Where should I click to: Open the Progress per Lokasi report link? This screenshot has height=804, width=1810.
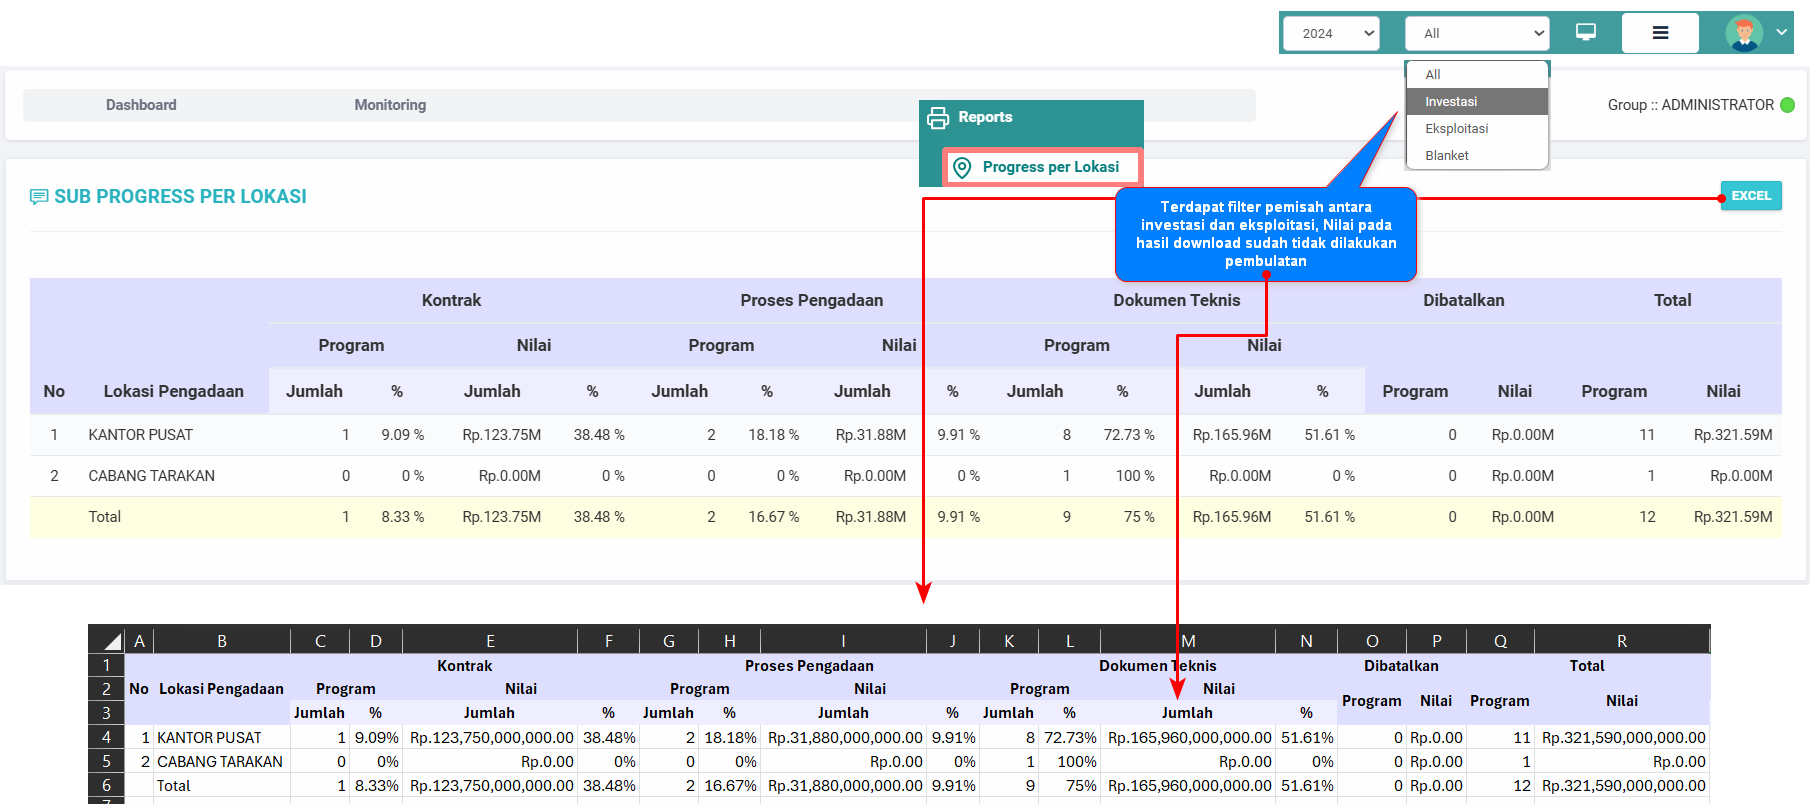[x=1050, y=167]
